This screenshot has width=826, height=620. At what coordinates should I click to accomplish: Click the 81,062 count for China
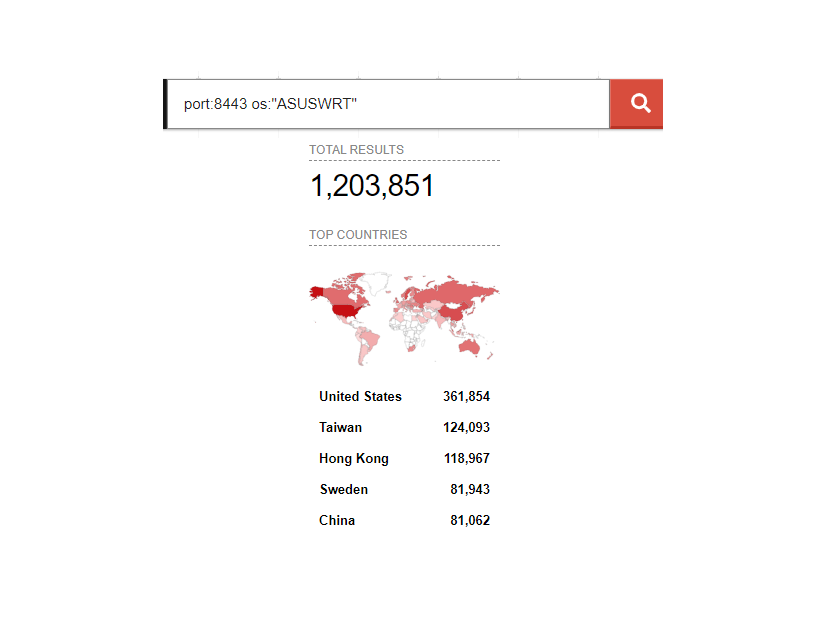(470, 521)
